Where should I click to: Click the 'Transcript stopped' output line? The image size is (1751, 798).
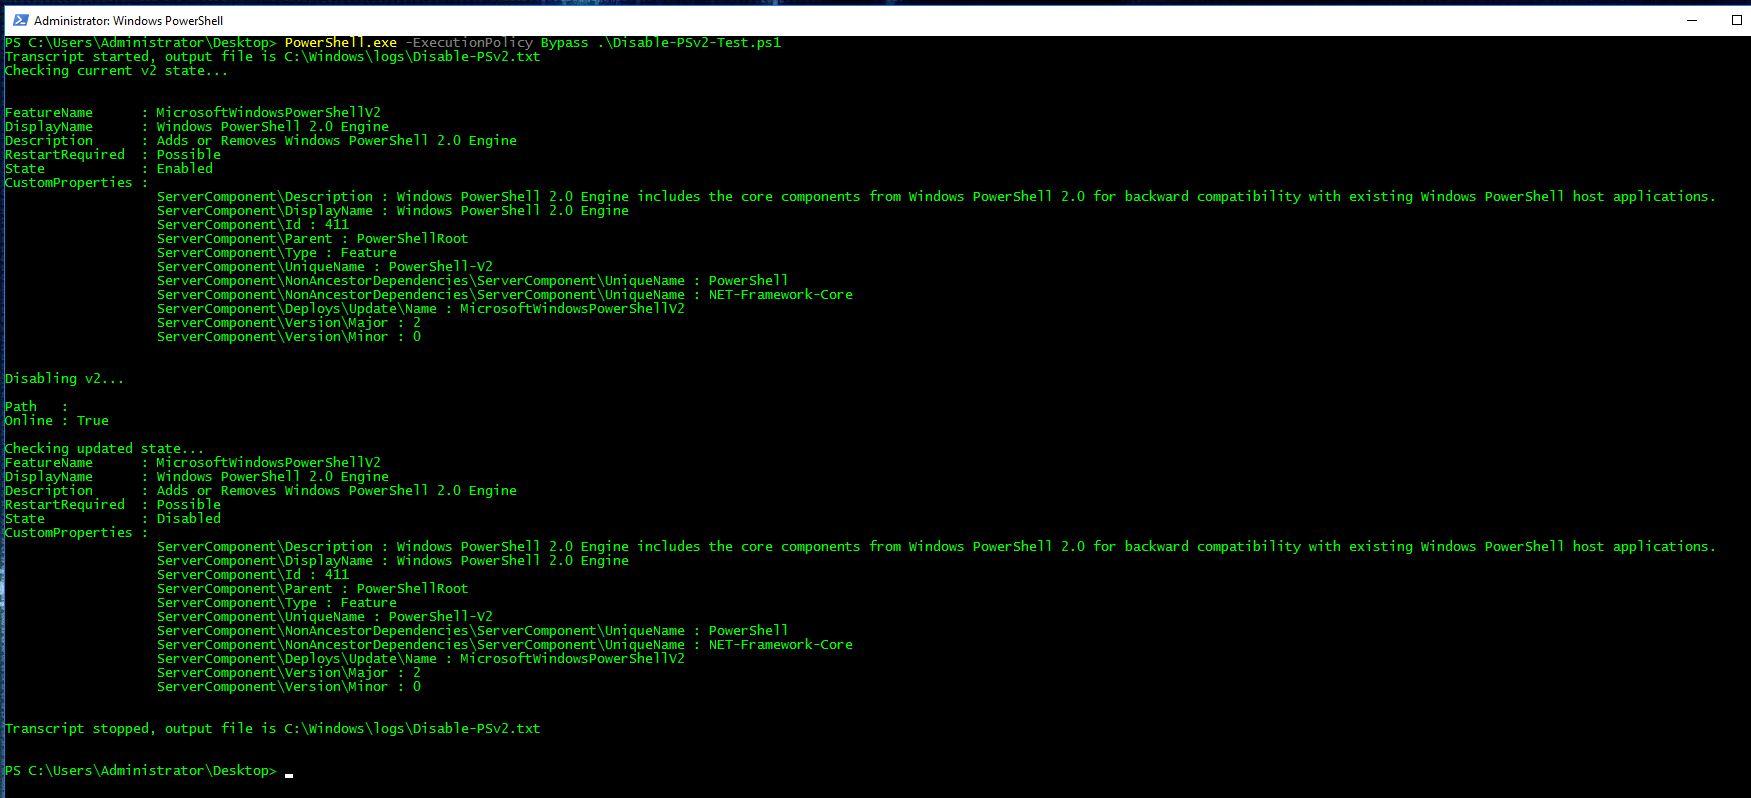[x=272, y=729]
